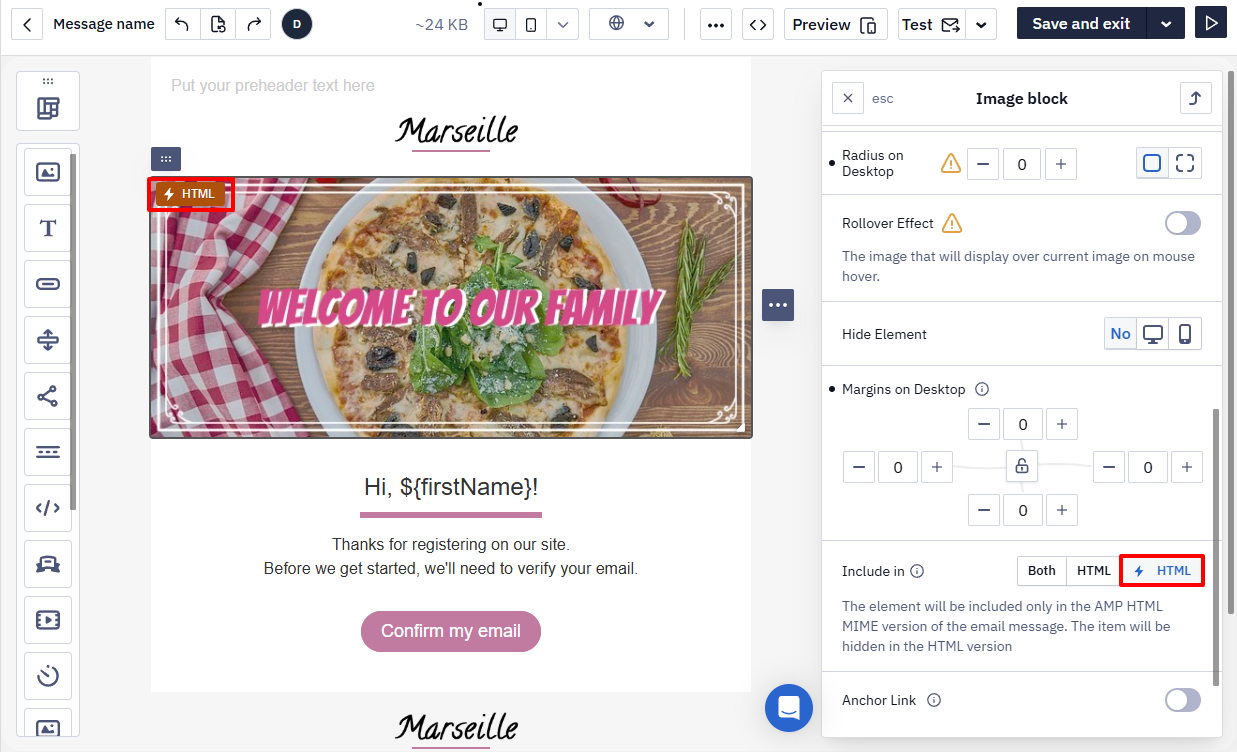
Task: Hide the element on mobile
Action: [x=1185, y=334]
